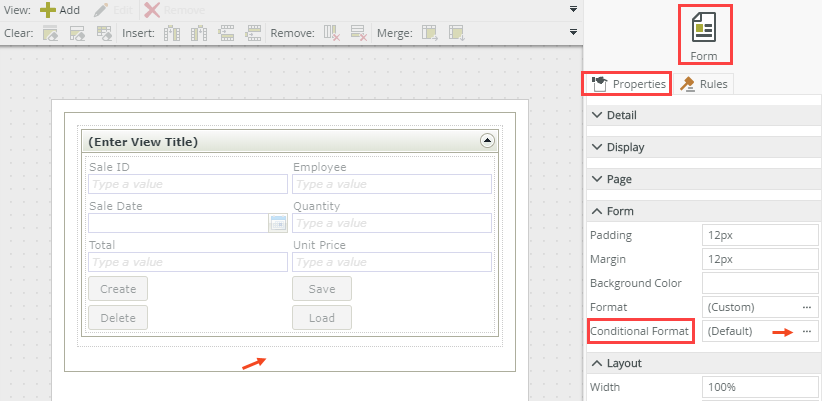Image resolution: width=822 pixels, height=401 pixels.
Task: Click the Width value field
Action: [x=760, y=387]
